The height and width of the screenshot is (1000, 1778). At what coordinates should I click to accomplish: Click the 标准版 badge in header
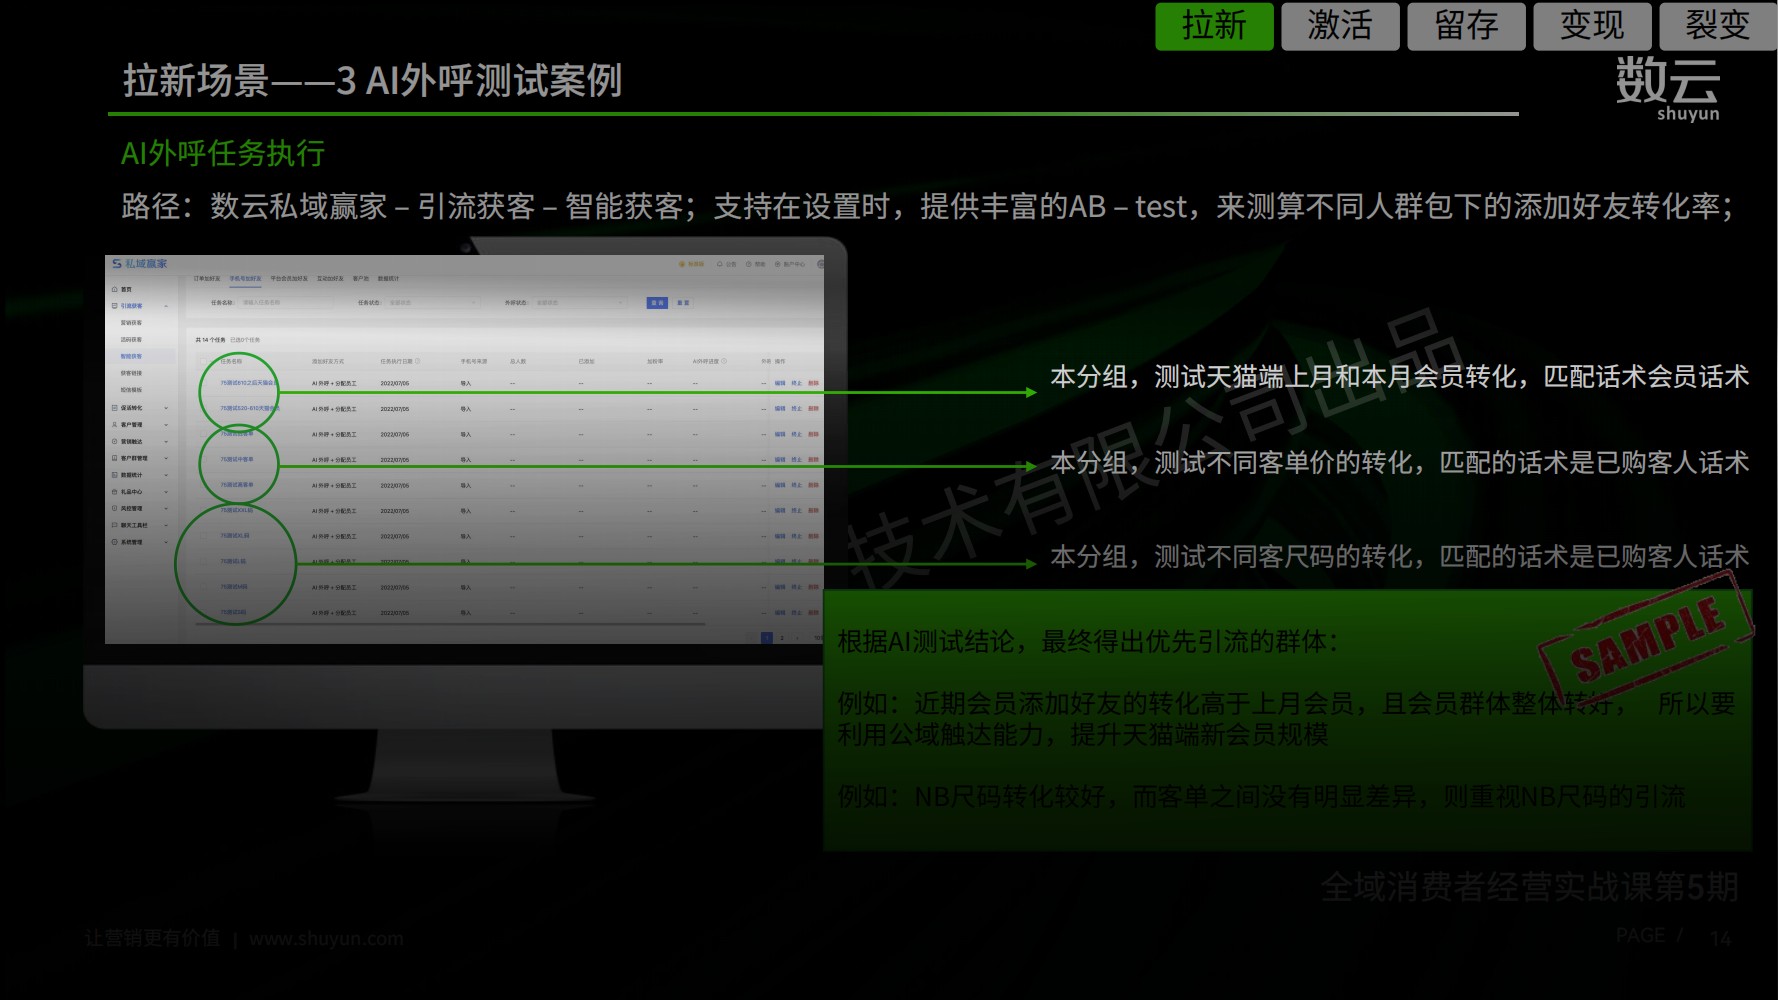click(x=692, y=264)
